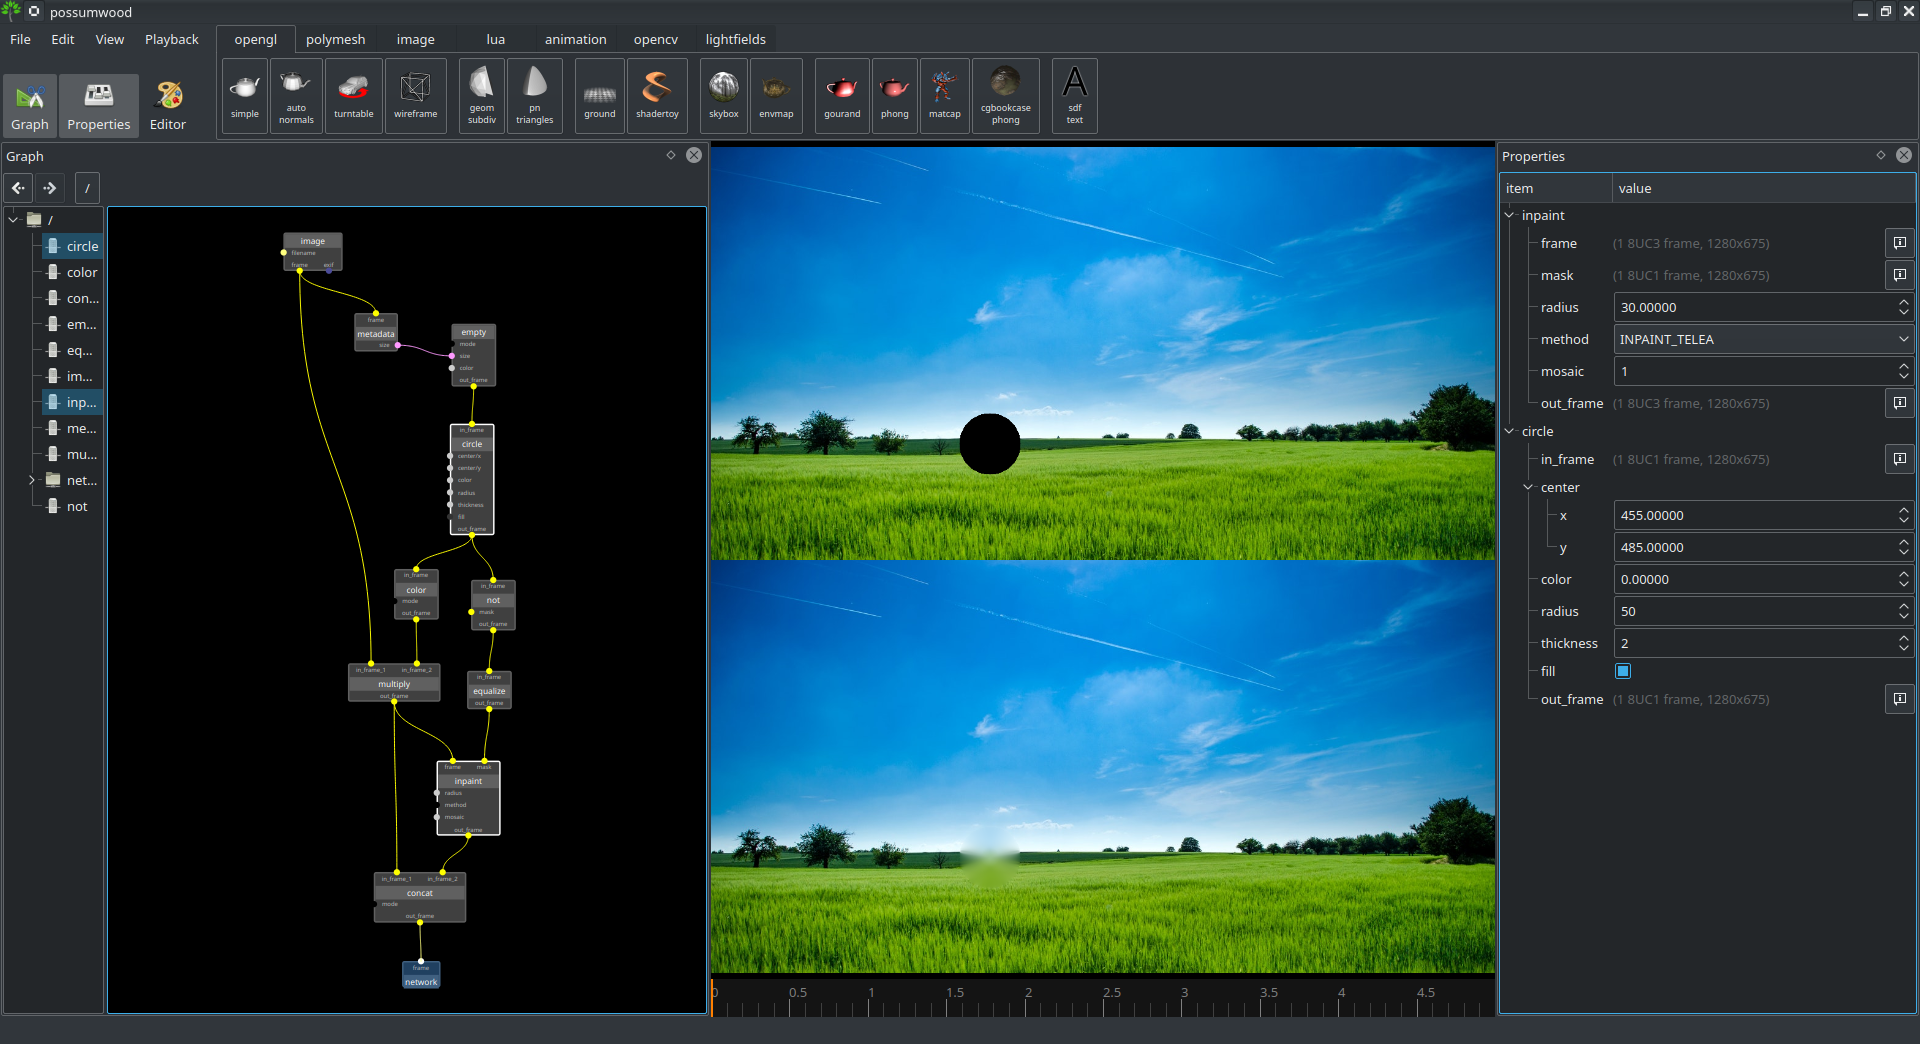Screen dimensions: 1920x1044
Task: Select the color item in tree
Action: 73,272
